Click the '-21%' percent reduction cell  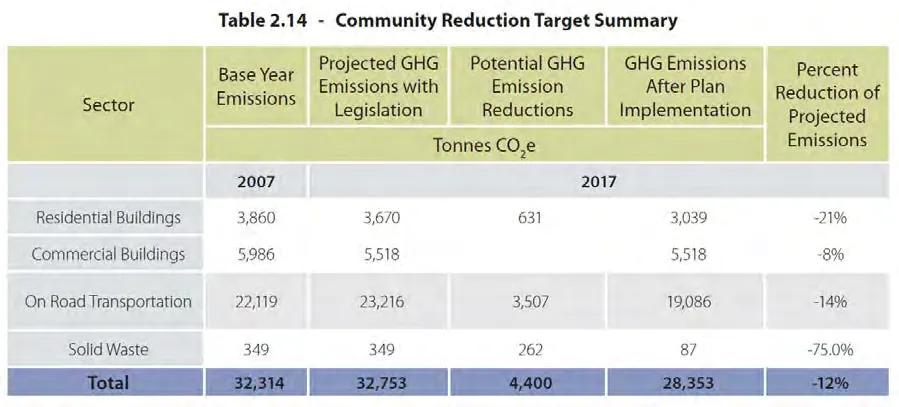pos(830,218)
